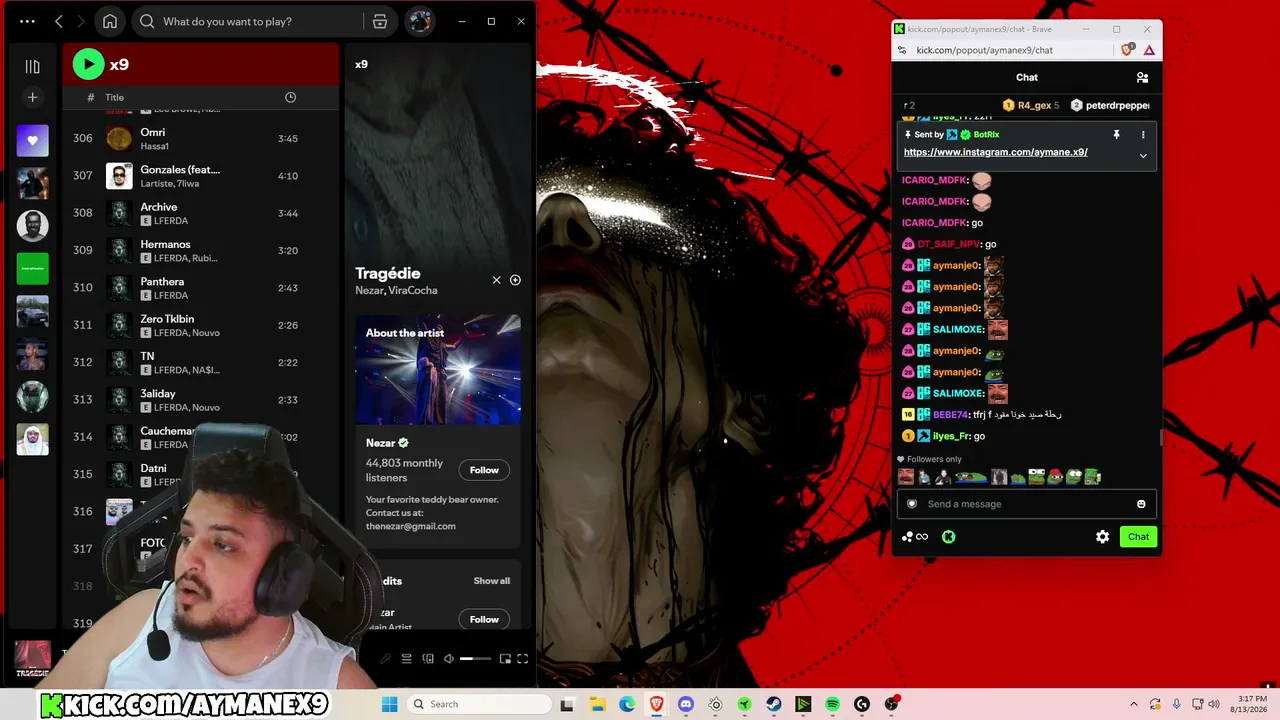
Task: Select the track 3aliday
Action: click(200, 400)
